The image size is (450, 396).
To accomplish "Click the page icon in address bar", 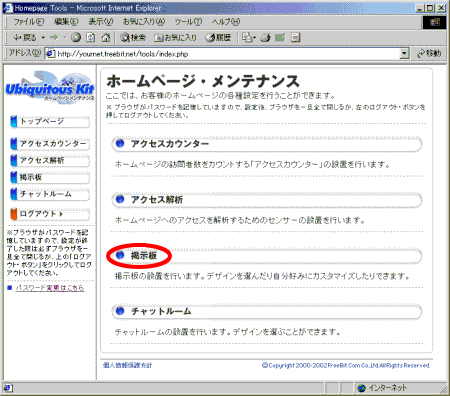I will (x=50, y=54).
